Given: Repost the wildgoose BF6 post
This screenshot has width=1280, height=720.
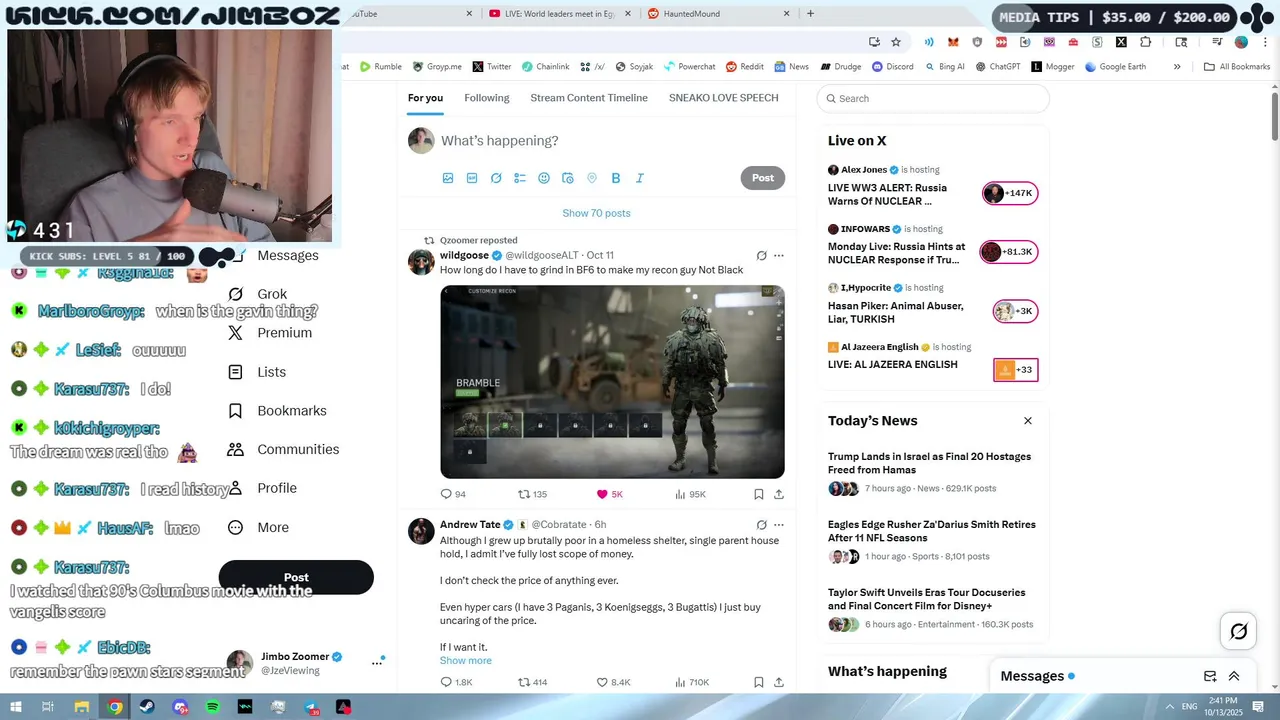Looking at the screenshot, I should coord(532,494).
